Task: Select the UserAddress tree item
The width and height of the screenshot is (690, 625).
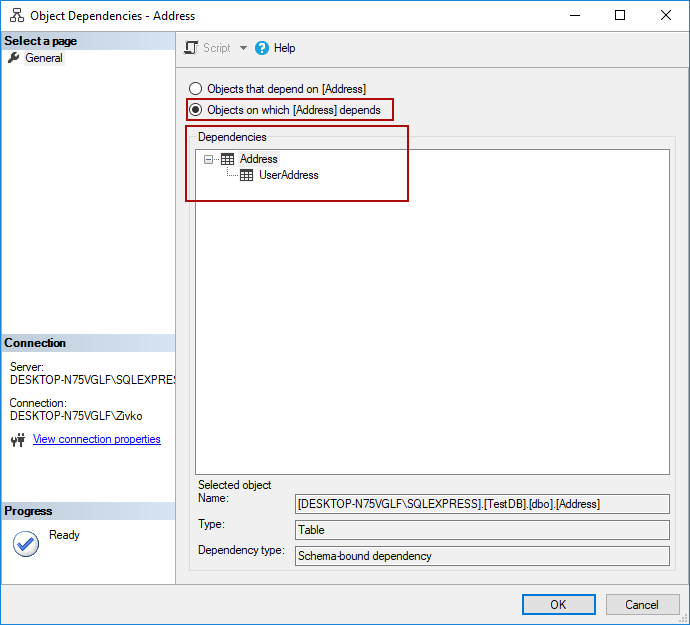Action: pyautogui.click(x=289, y=175)
